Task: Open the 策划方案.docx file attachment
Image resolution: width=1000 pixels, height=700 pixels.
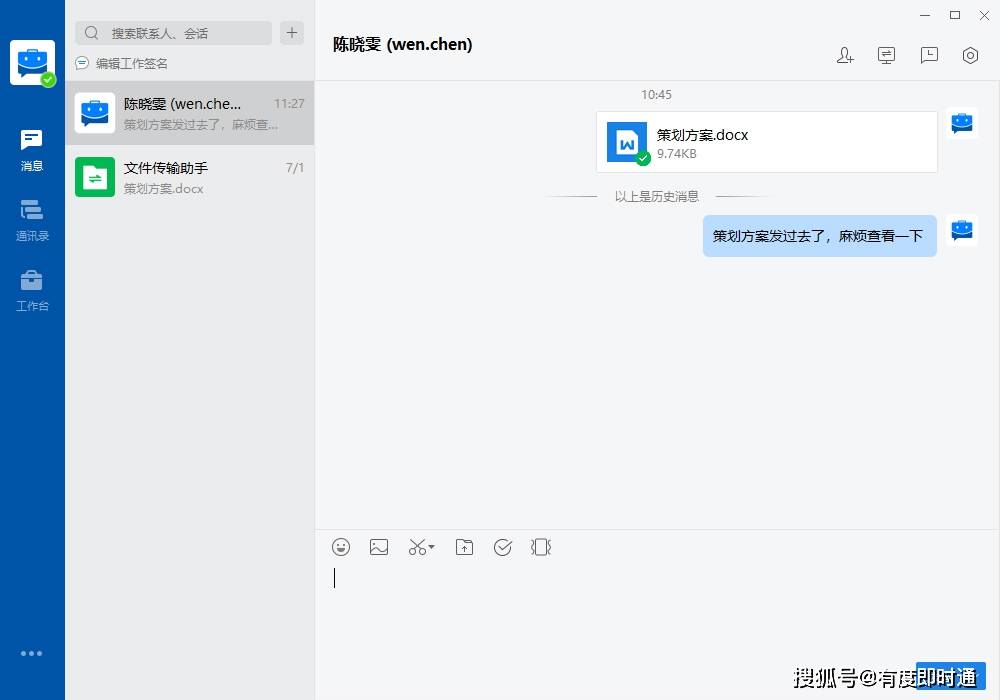Action: (x=767, y=142)
